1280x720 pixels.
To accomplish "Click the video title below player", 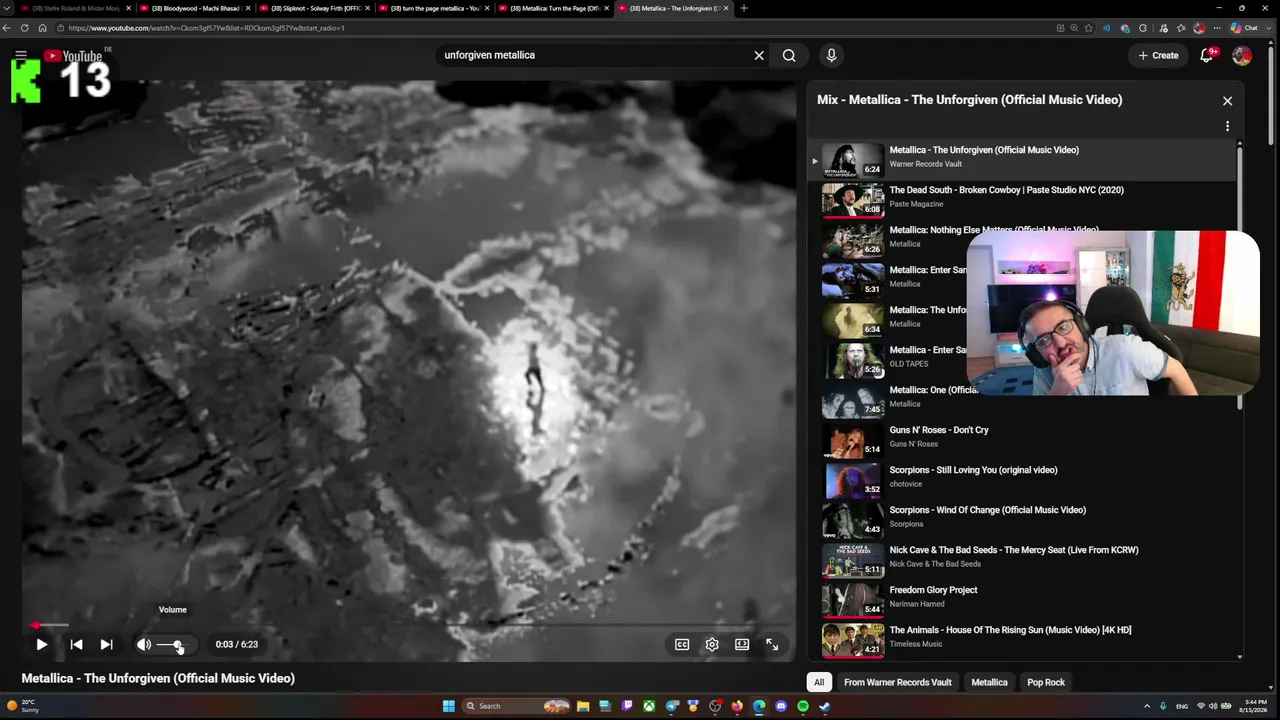I will coord(158,678).
